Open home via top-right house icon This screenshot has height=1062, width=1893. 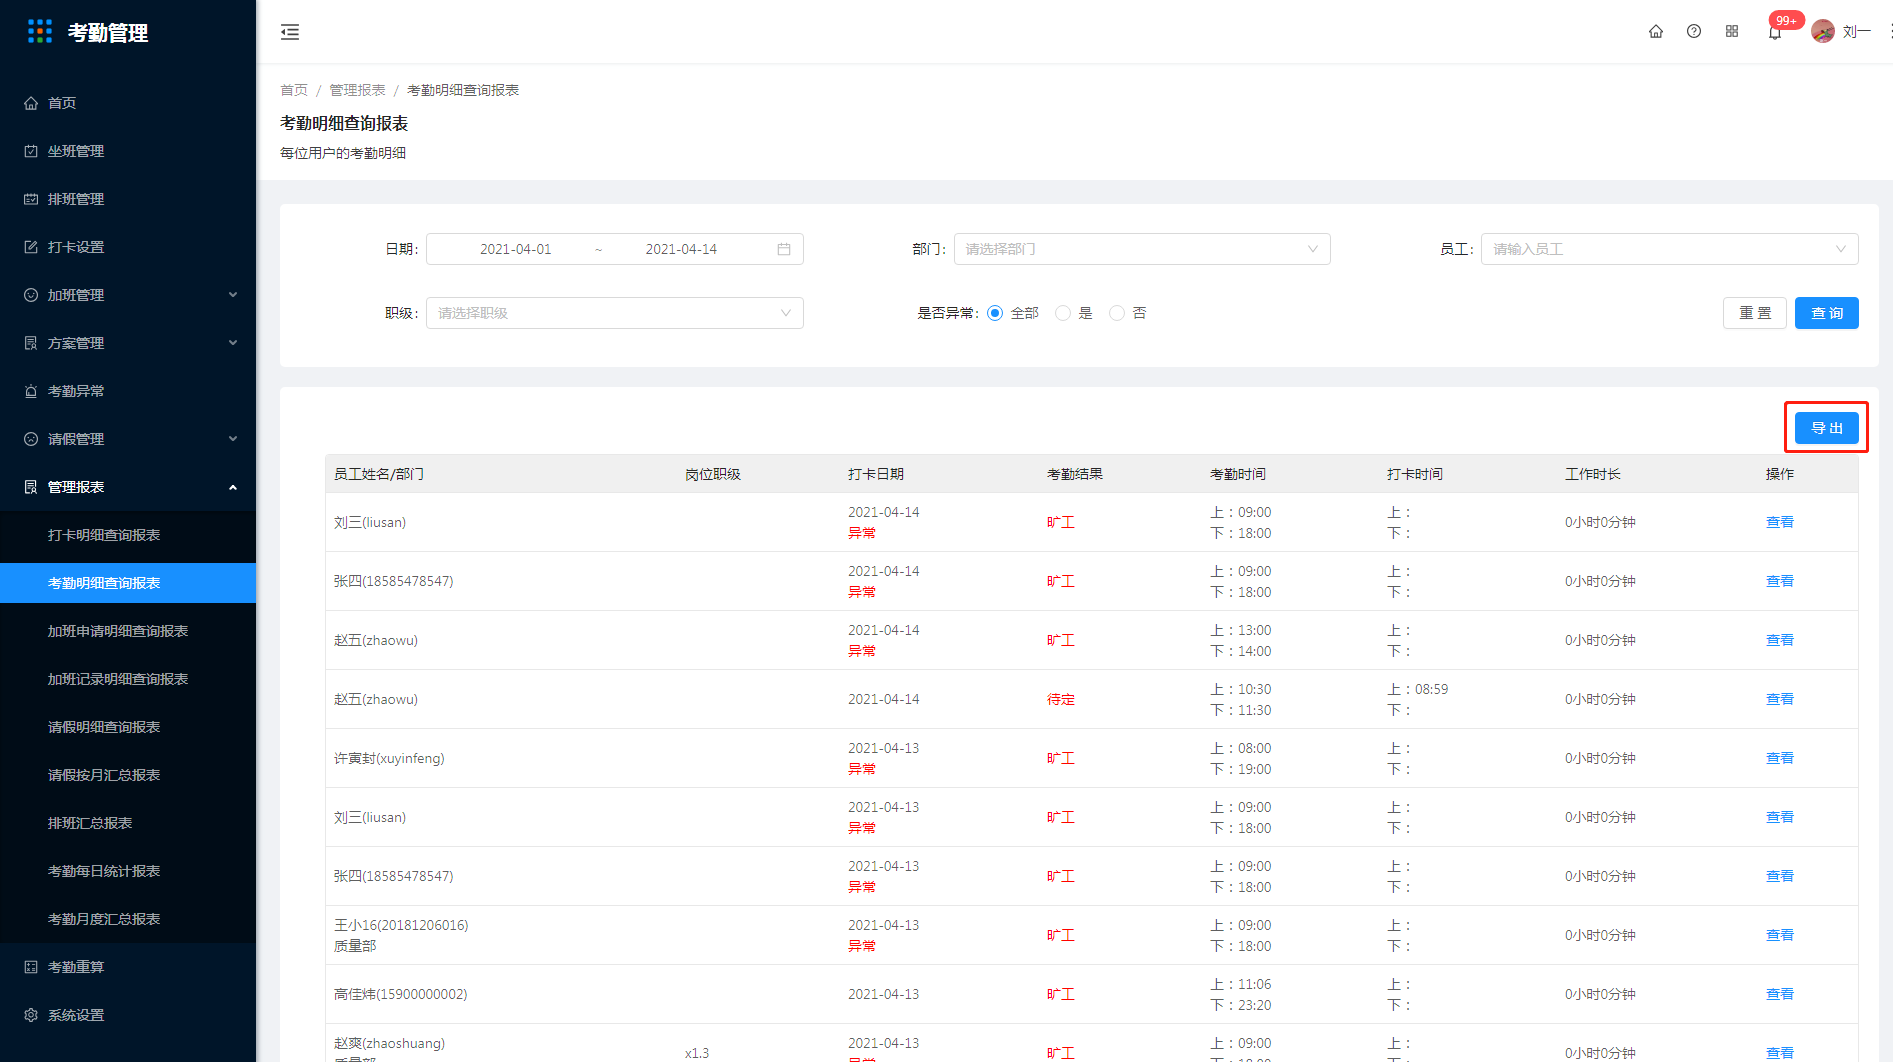pyautogui.click(x=1656, y=32)
